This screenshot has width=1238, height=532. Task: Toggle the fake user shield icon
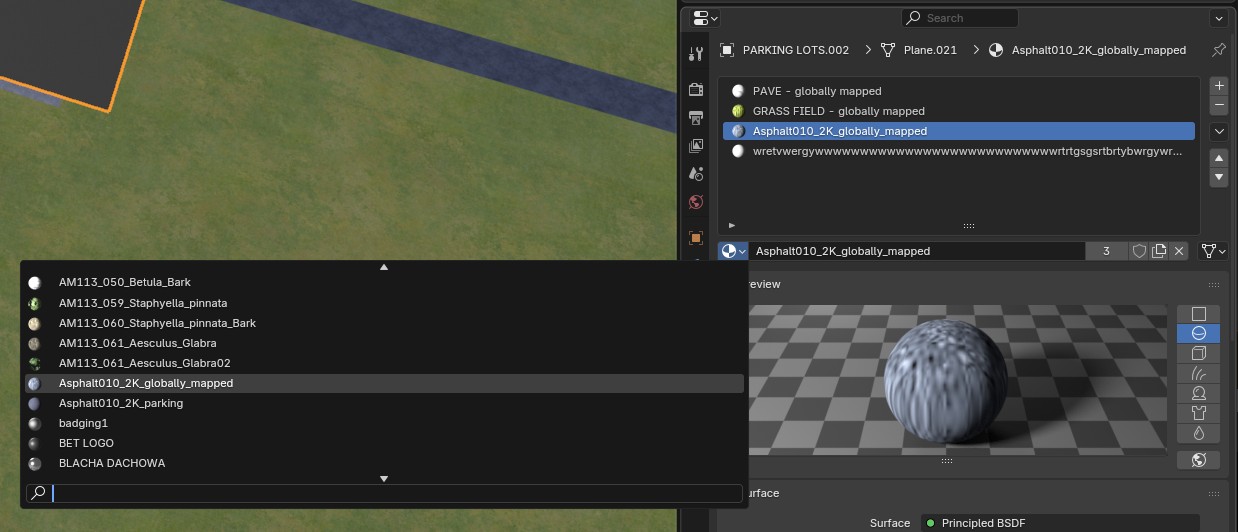click(x=1138, y=251)
